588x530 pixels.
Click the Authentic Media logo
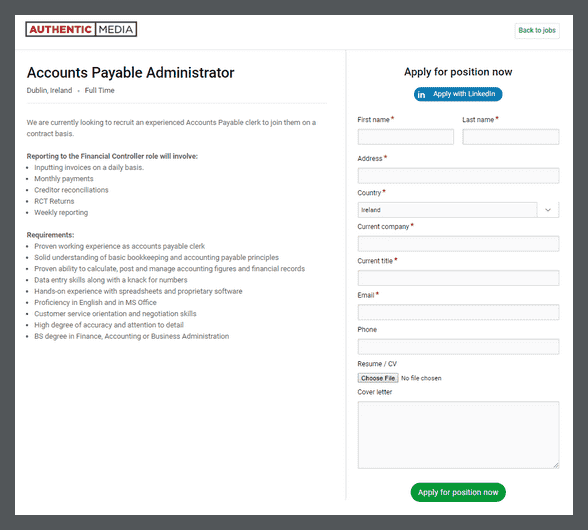tap(81, 29)
